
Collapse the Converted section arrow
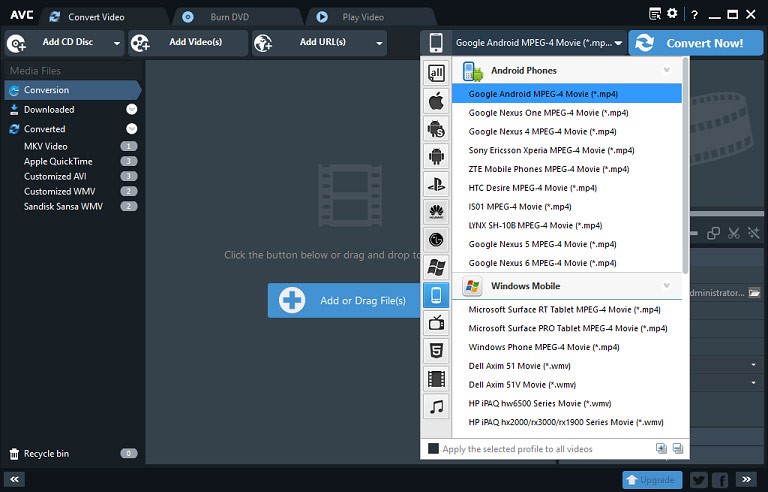[131, 129]
